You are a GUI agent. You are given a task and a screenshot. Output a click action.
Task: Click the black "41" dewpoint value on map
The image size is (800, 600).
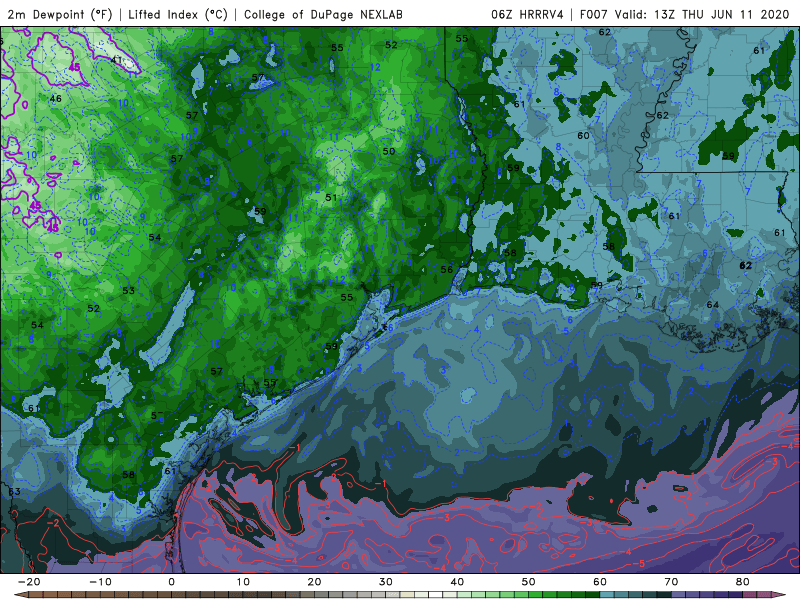click(117, 60)
